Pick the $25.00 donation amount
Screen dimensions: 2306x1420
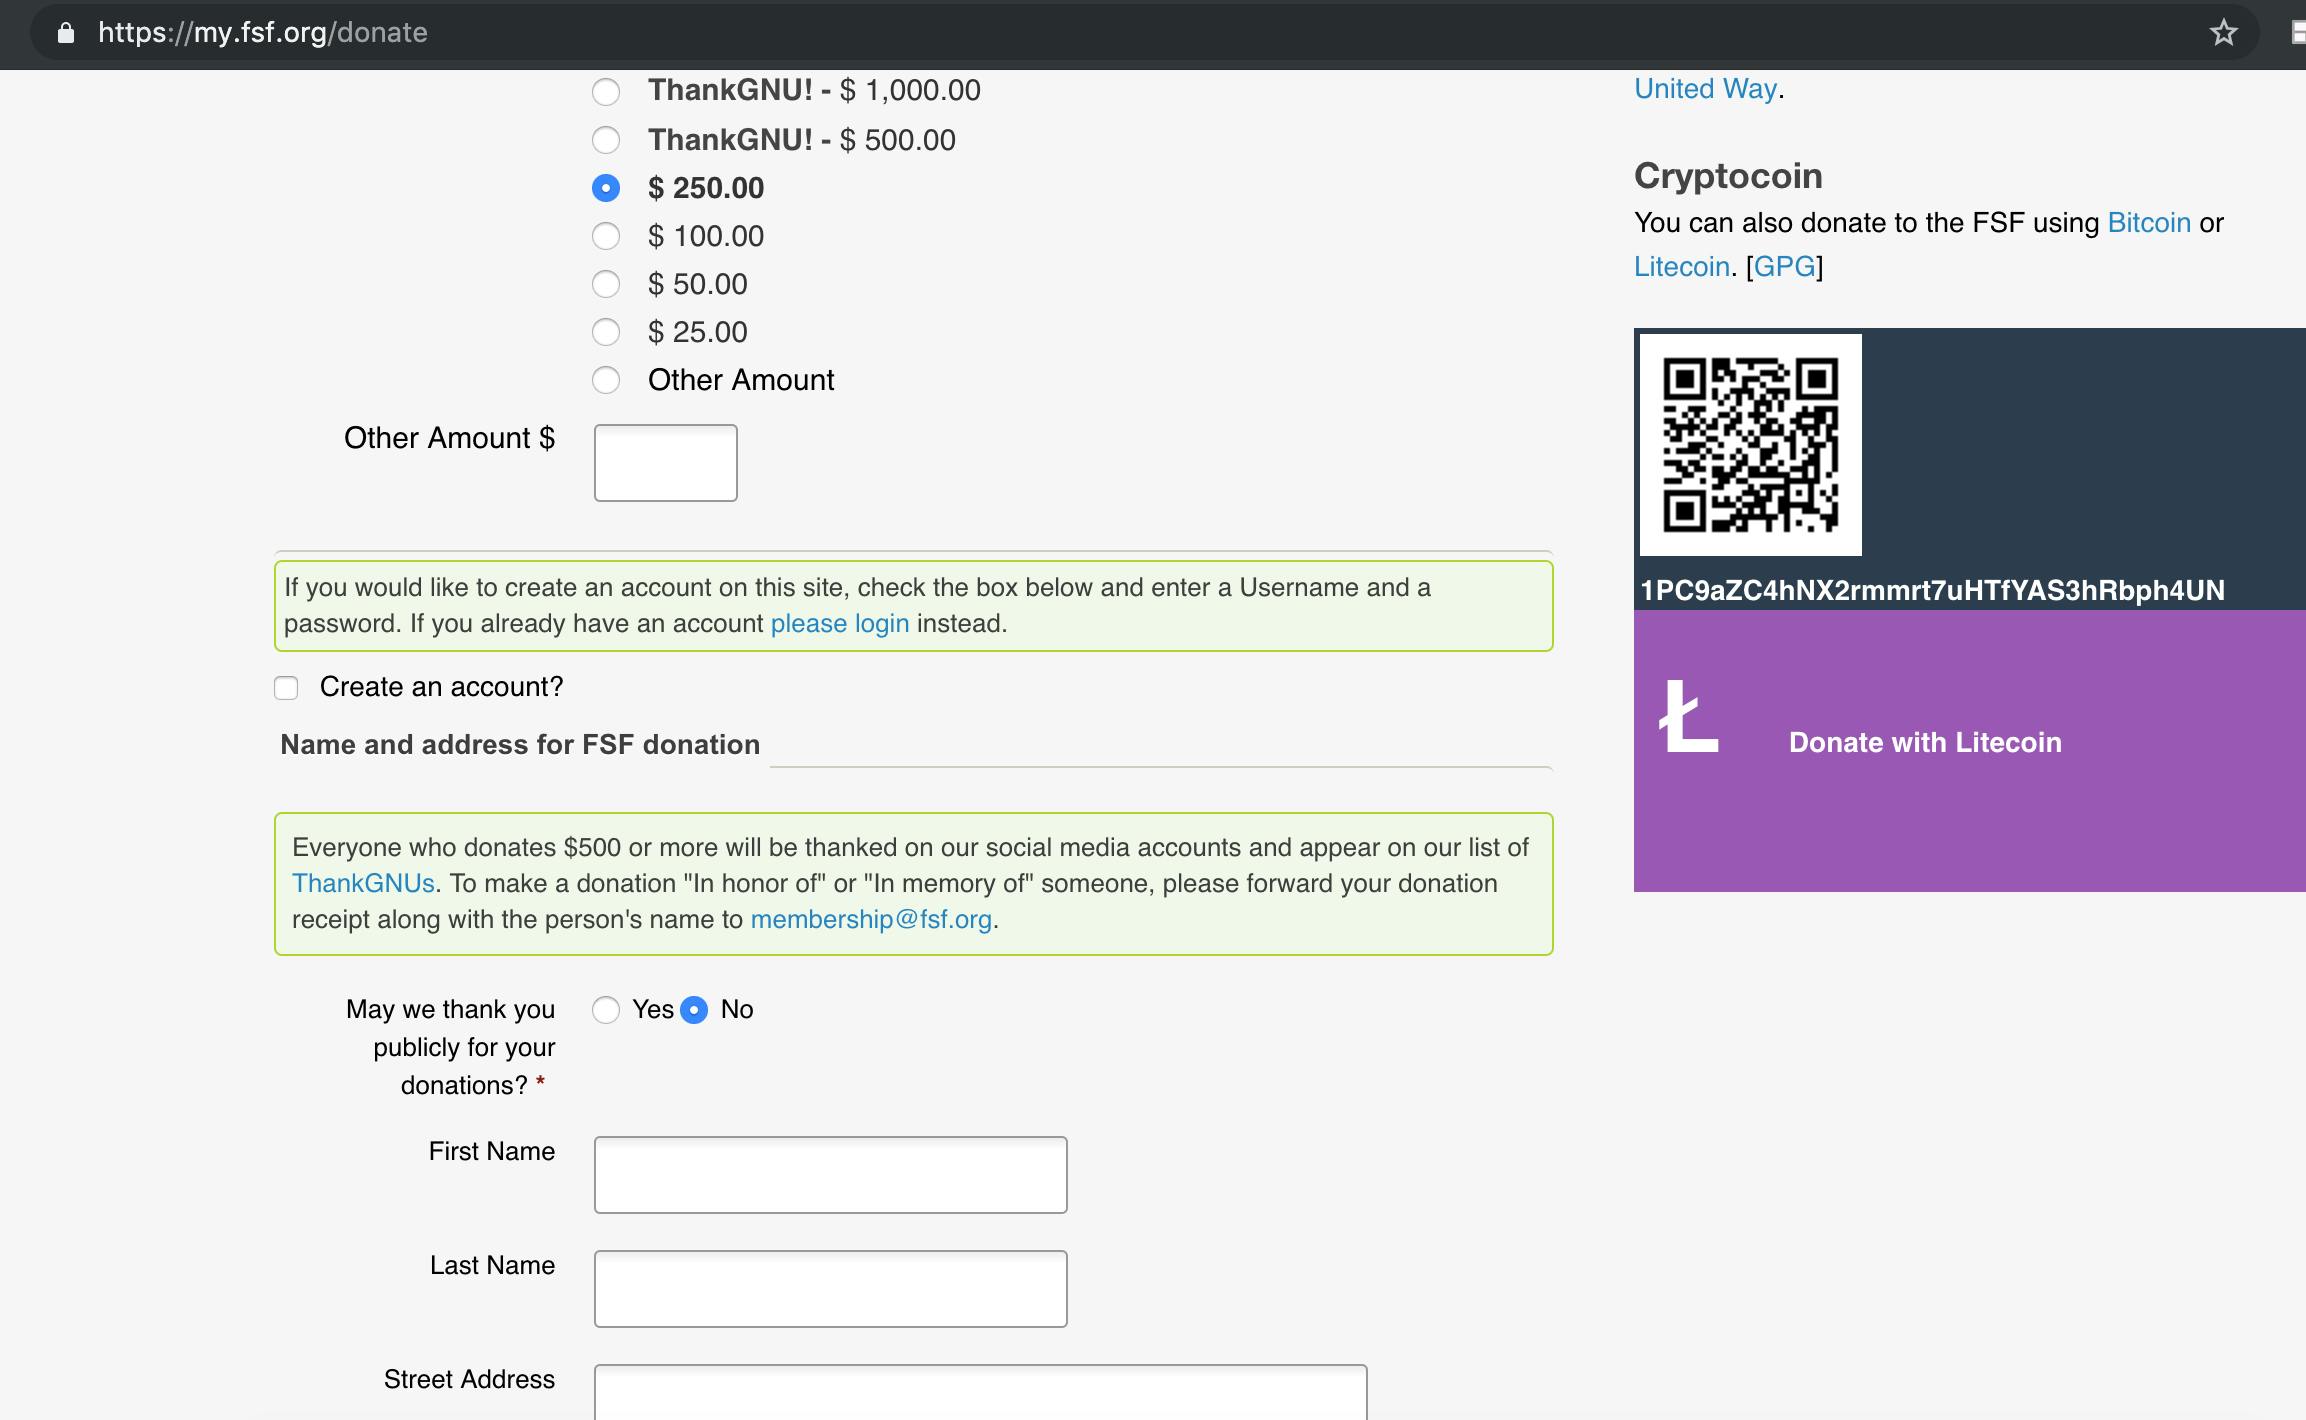coord(606,332)
